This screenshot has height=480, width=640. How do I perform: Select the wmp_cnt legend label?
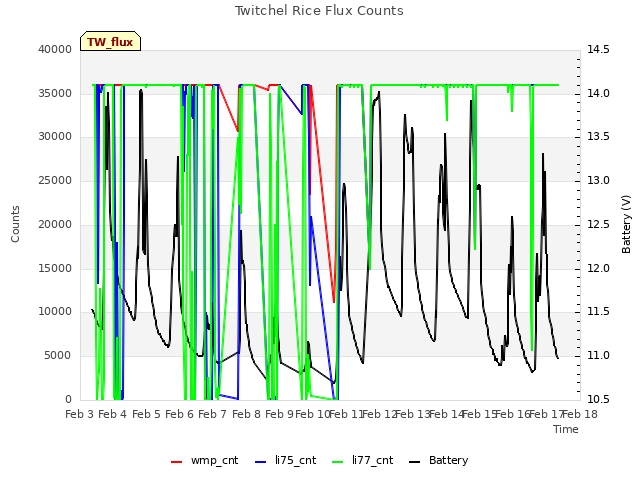(x=214, y=460)
